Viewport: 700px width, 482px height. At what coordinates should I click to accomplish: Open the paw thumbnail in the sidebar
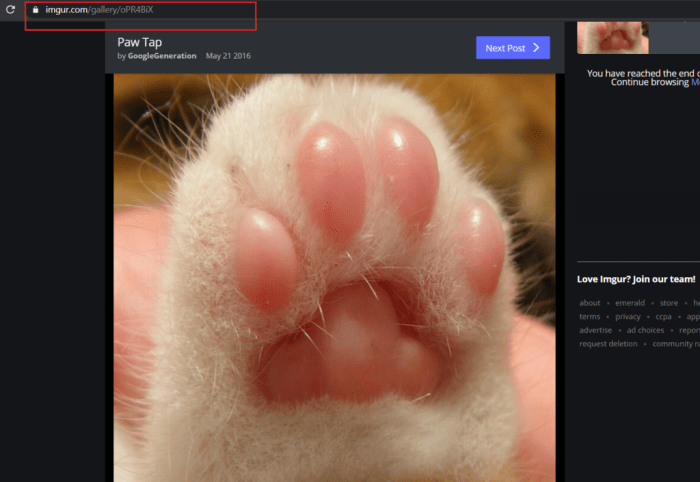click(x=612, y=37)
